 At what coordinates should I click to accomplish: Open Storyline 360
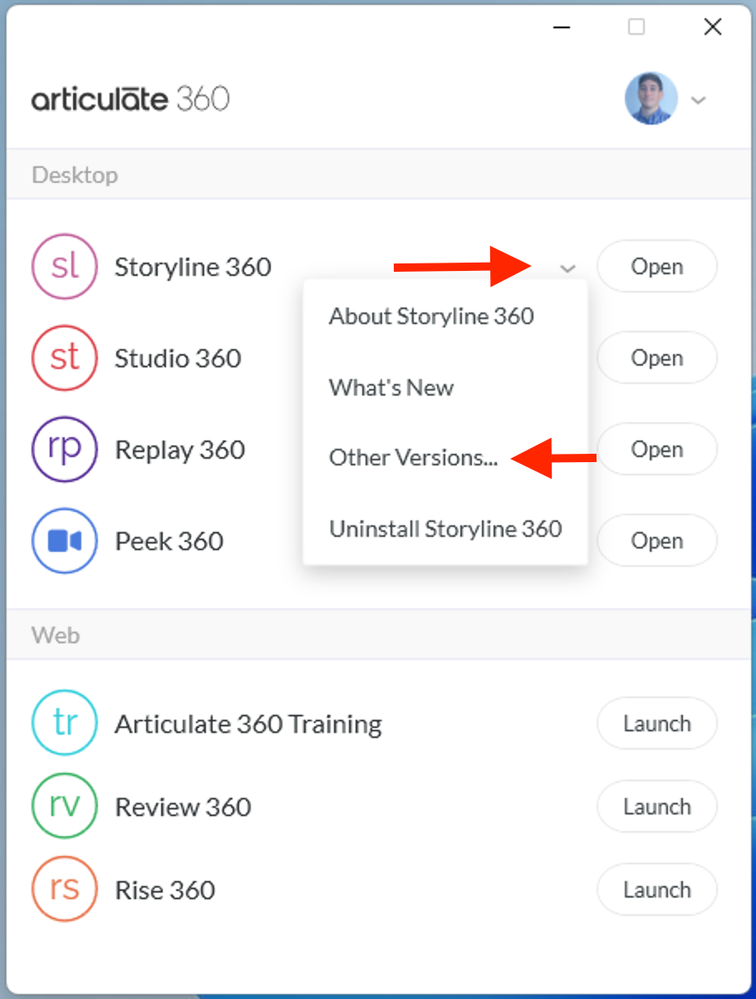pyautogui.click(x=657, y=266)
